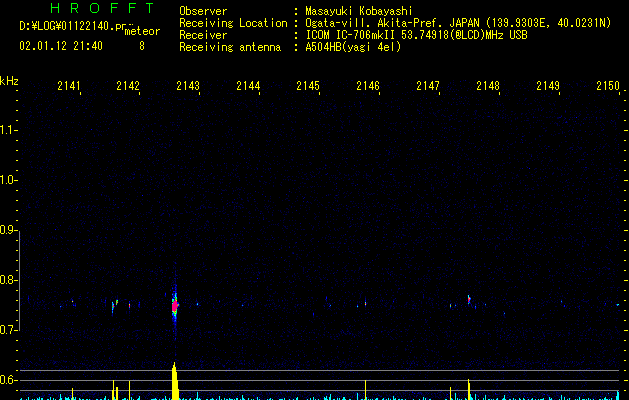This screenshot has width=629, height=400.
Task: Click frequency axis label 0.6
Action: 8,380
